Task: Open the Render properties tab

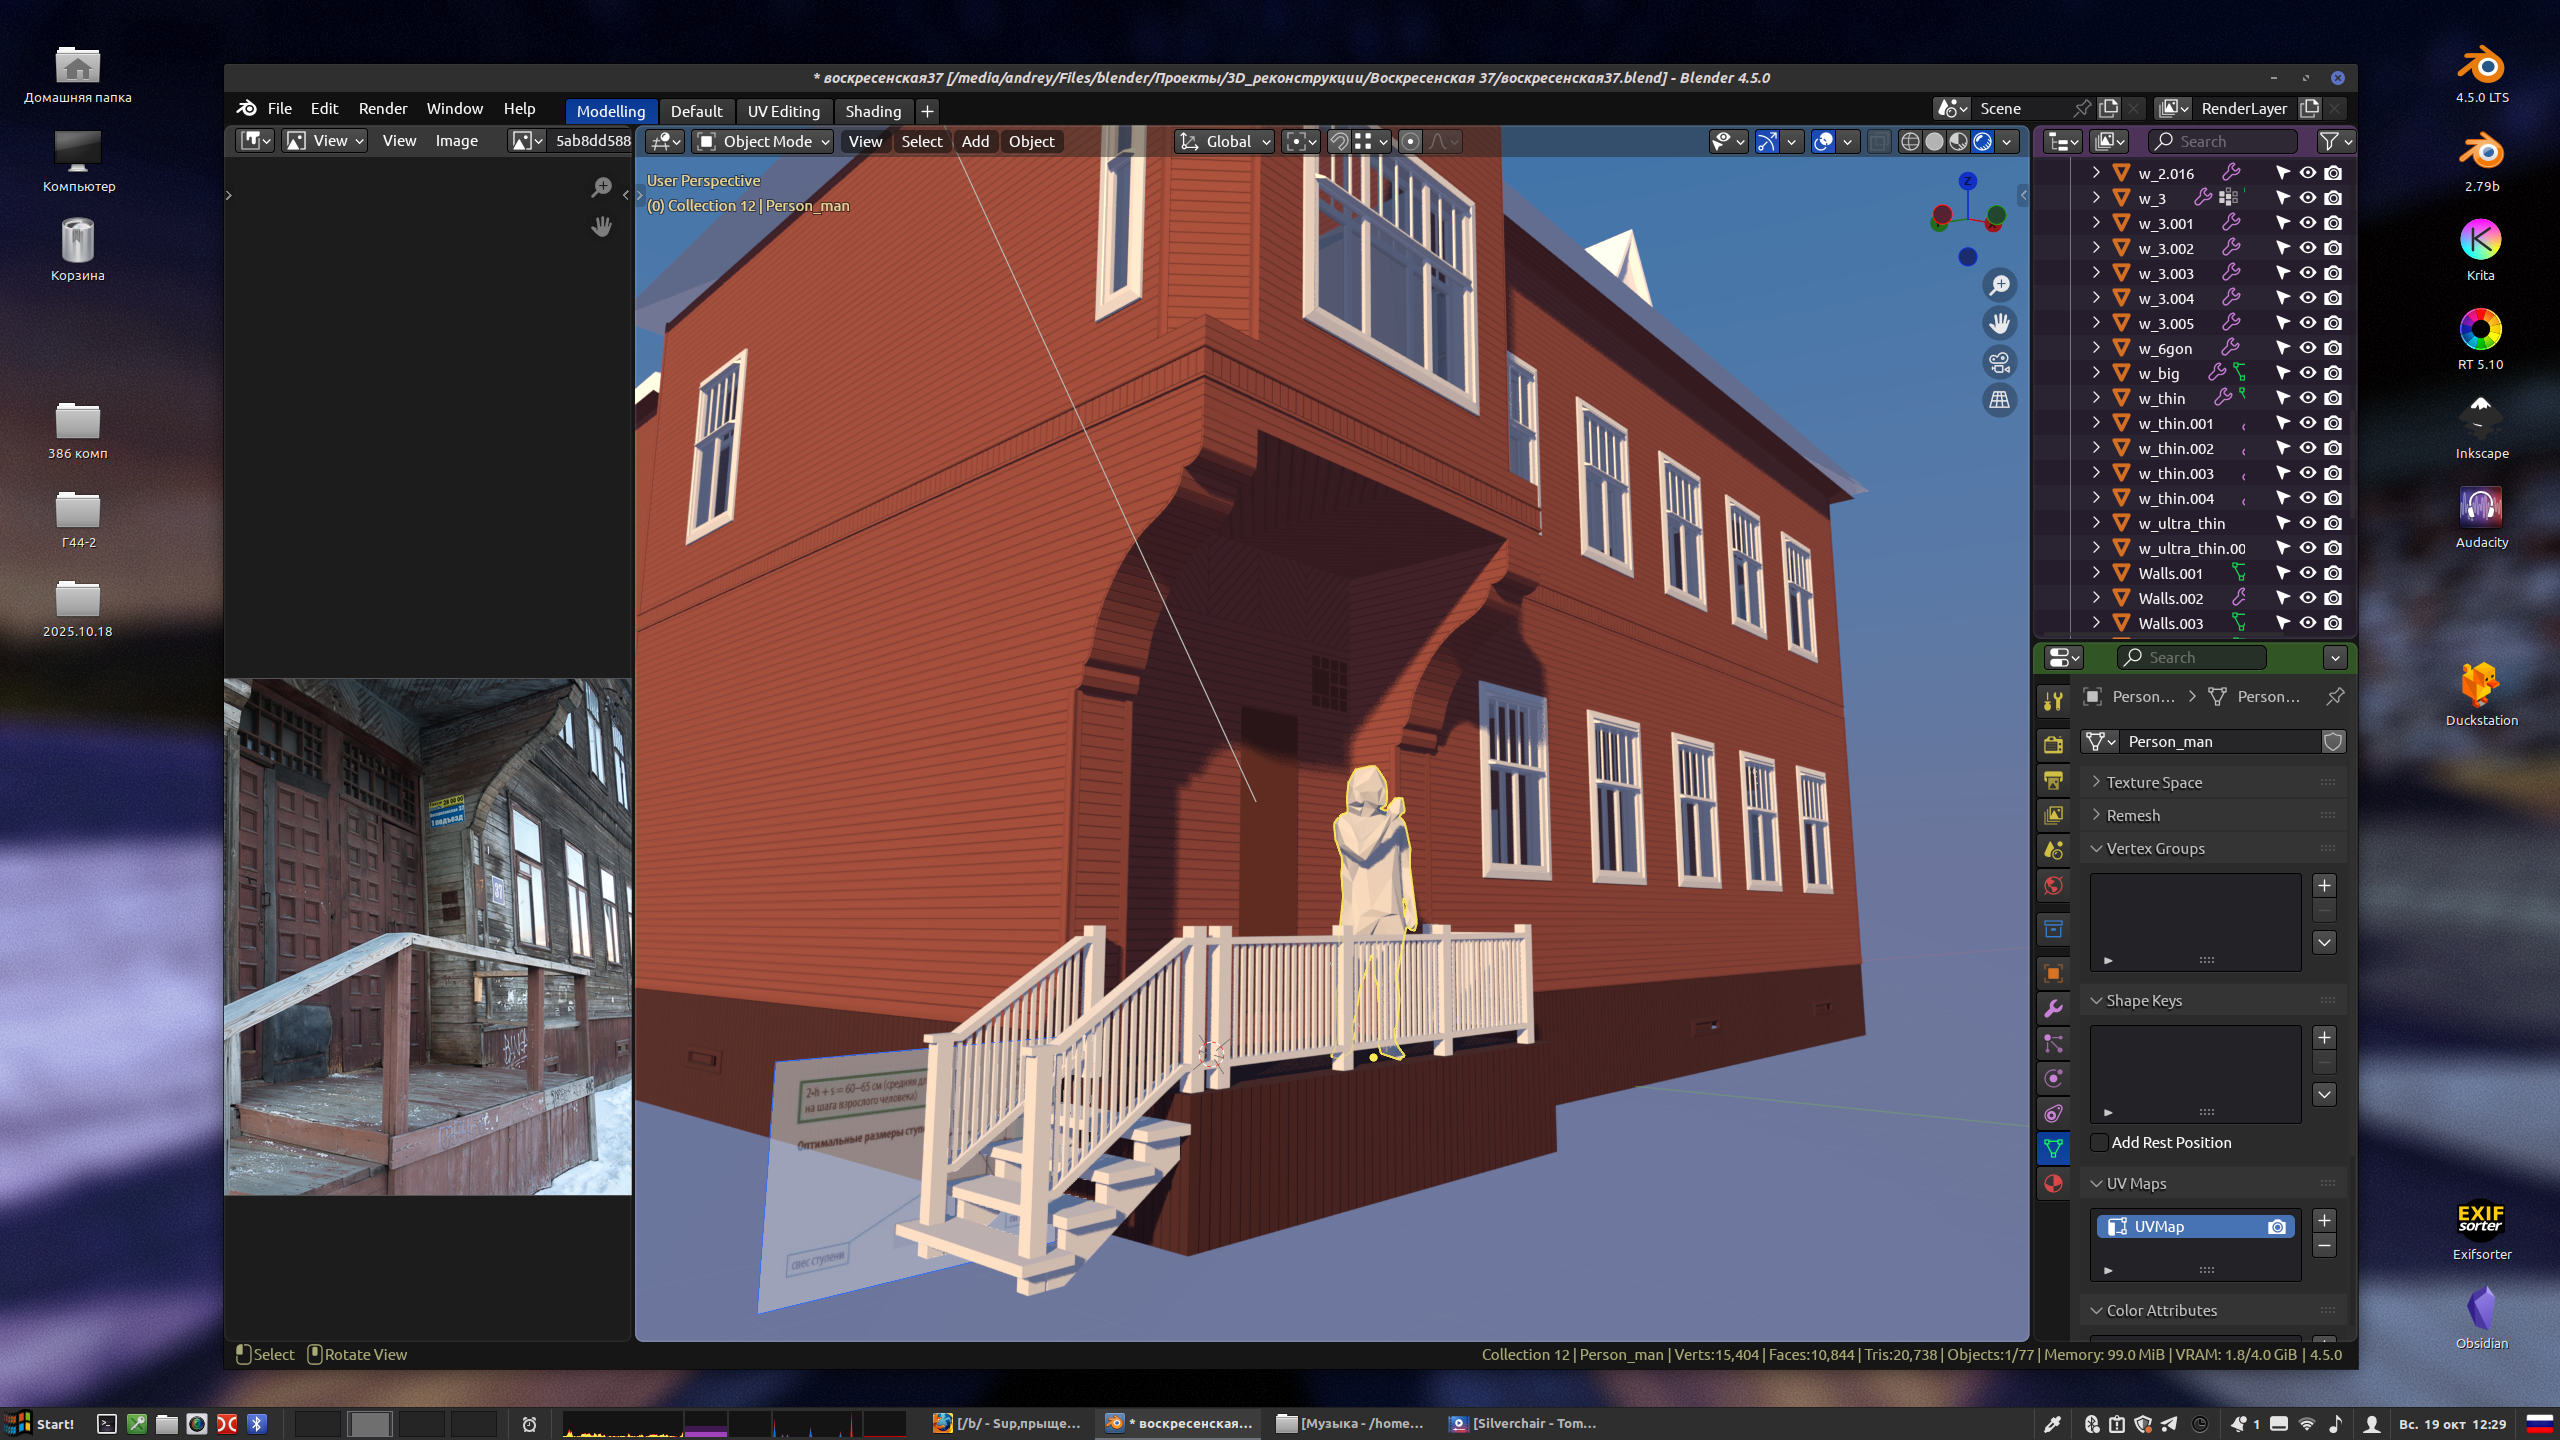Action: tap(2053, 745)
